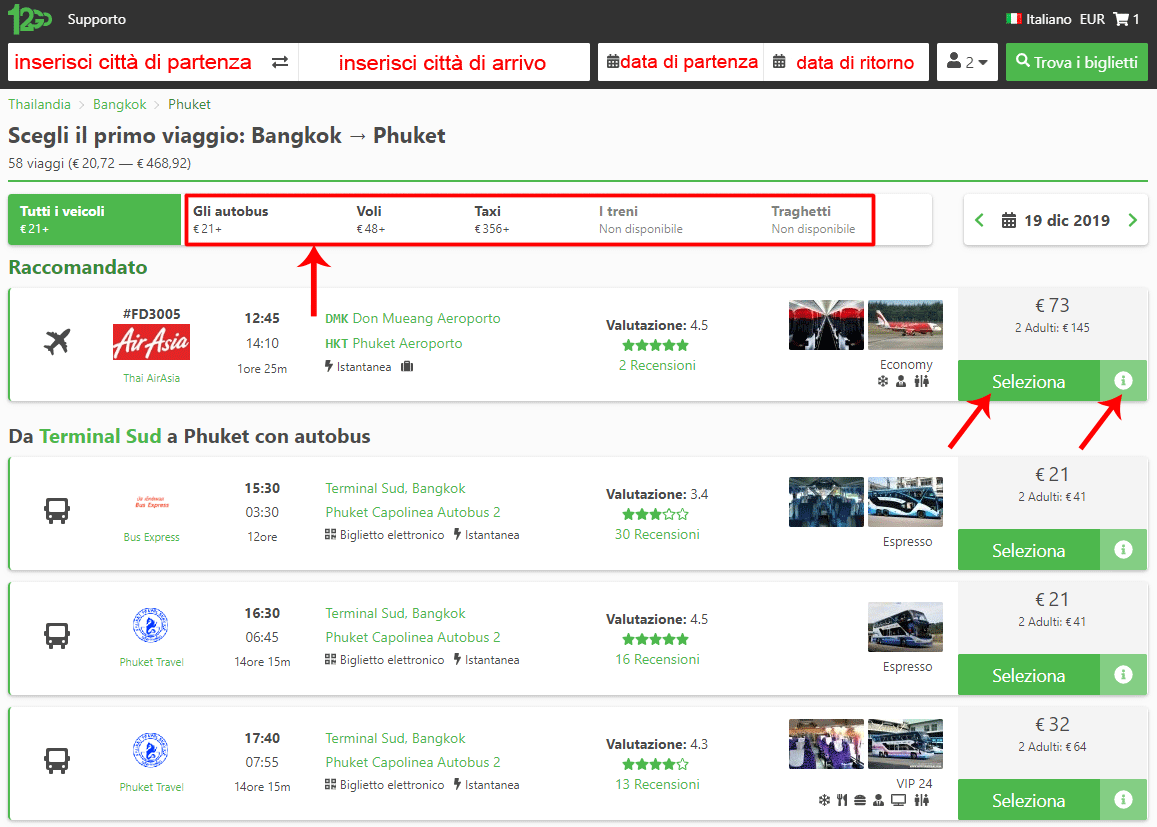Select the 16:30 Phuket Travel trip
This screenshot has height=827, width=1157.
(x=1029, y=674)
